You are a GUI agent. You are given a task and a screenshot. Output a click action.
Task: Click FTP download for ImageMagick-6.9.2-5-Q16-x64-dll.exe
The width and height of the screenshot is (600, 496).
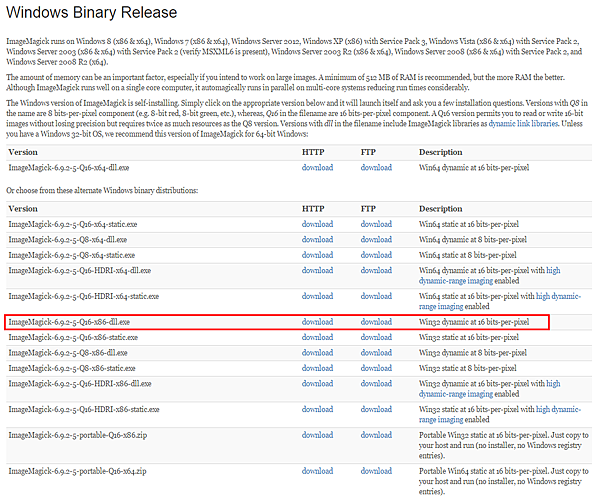pos(376,167)
